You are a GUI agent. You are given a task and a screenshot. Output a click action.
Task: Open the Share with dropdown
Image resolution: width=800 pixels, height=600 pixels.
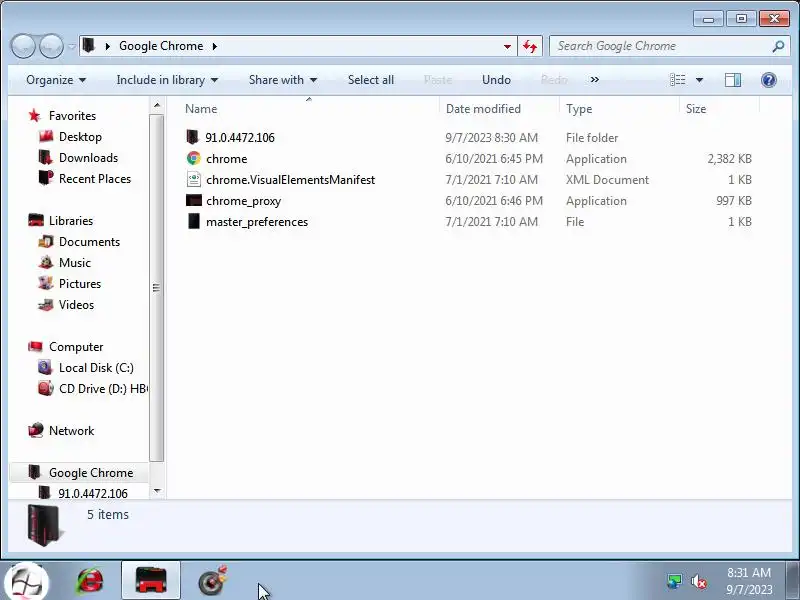point(283,80)
